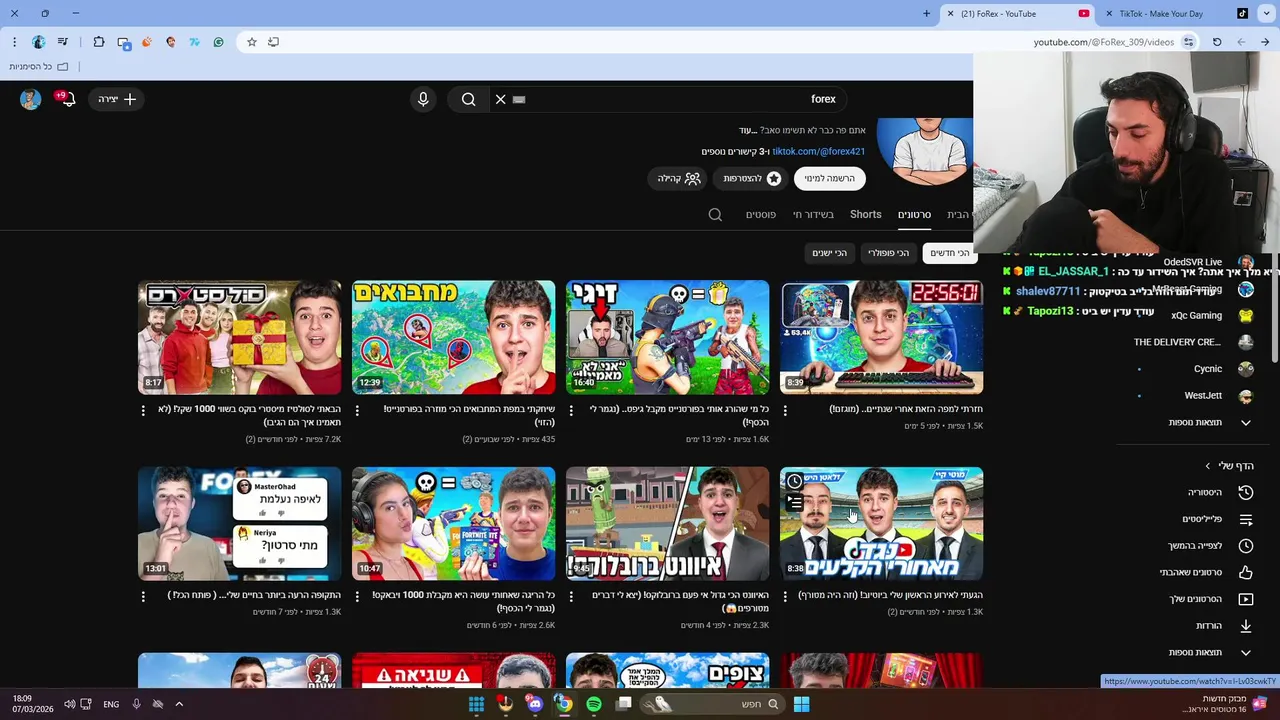Image resolution: width=1280 pixels, height=720 pixels.
Task: Clear the search box with X
Action: click(500, 99)
